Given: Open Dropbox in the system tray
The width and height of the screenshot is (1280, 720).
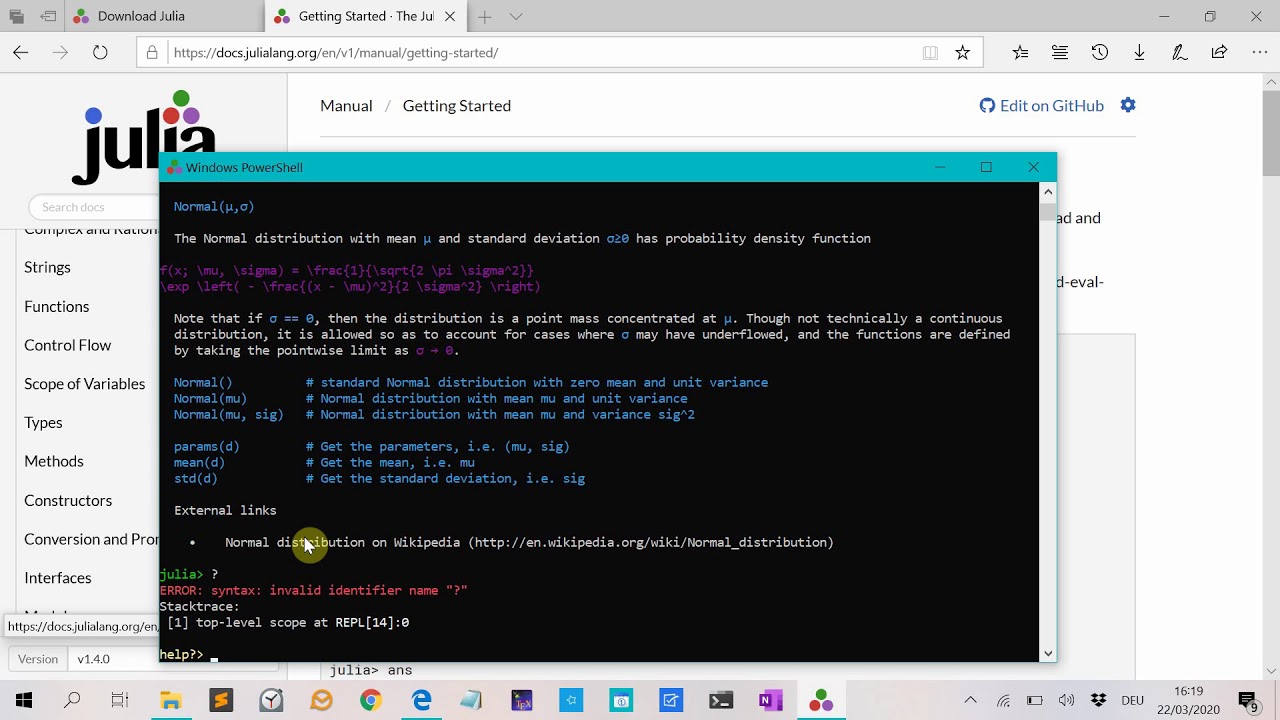Looking at the screenshot, I should [1099, 700].
